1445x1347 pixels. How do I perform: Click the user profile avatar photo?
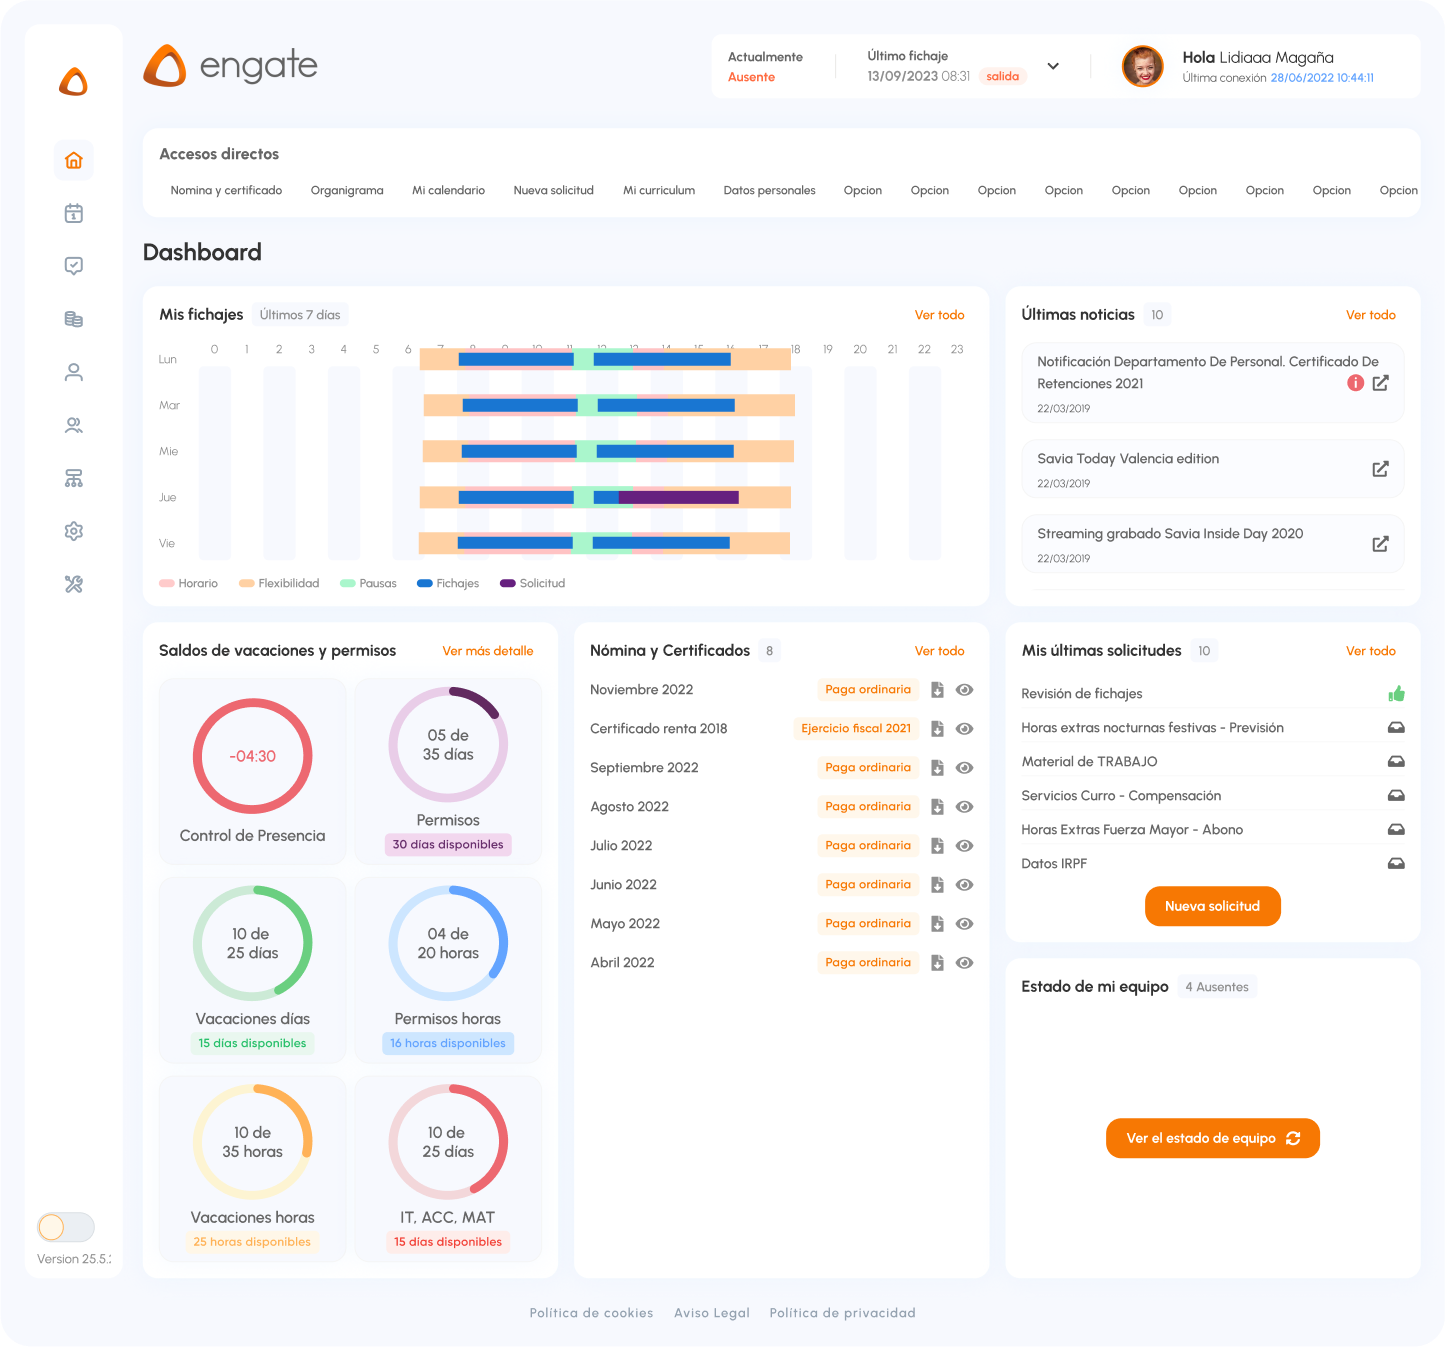pos(1142,67)
